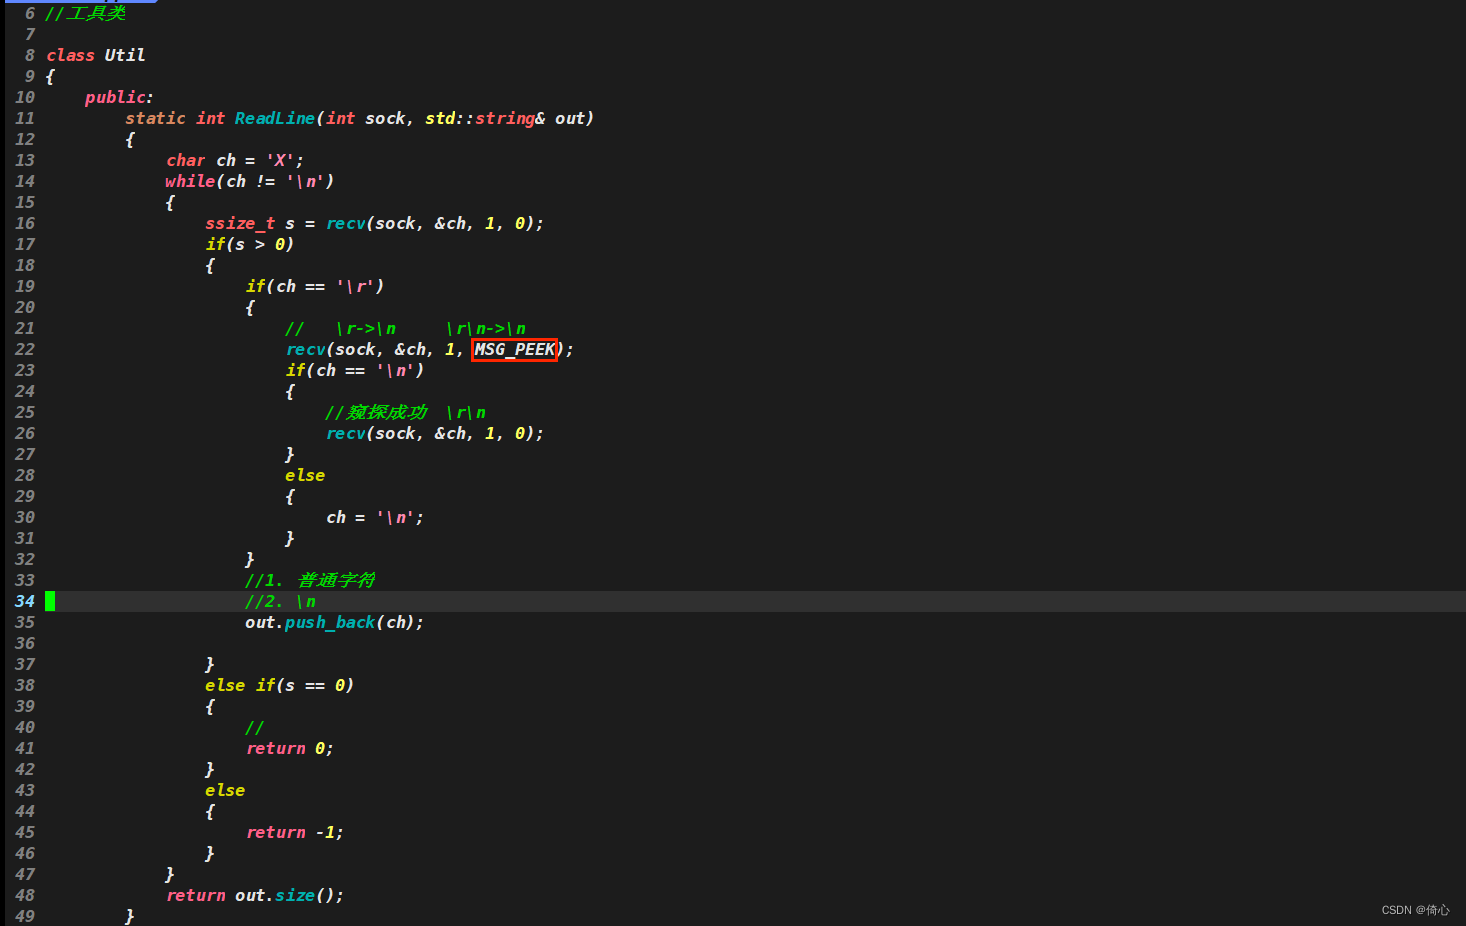Click line number 11 in the gutter

[25, 118]
